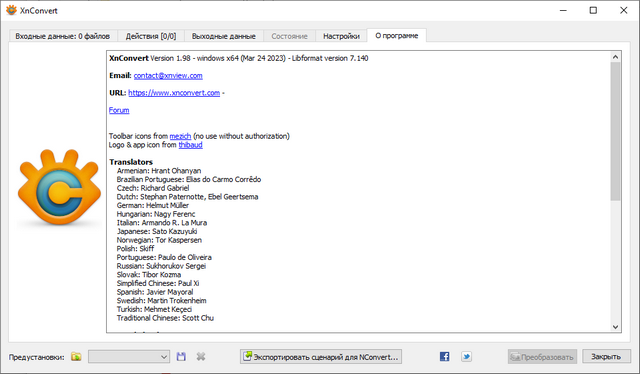640x374 pixels.
Task: Click Russian: Sukhorukov Sergei entry
Action: pyautogui.click(x=161, y=266)
